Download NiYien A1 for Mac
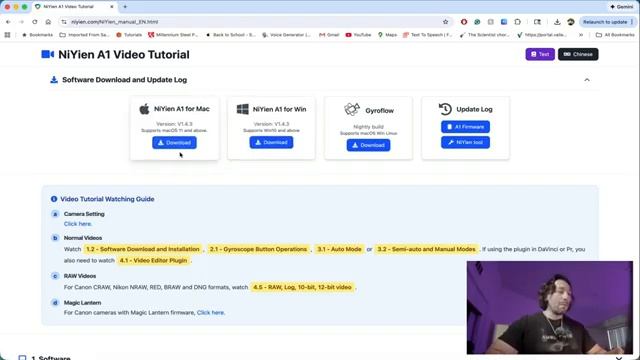 pyautogui.click(x=174, y=142)
